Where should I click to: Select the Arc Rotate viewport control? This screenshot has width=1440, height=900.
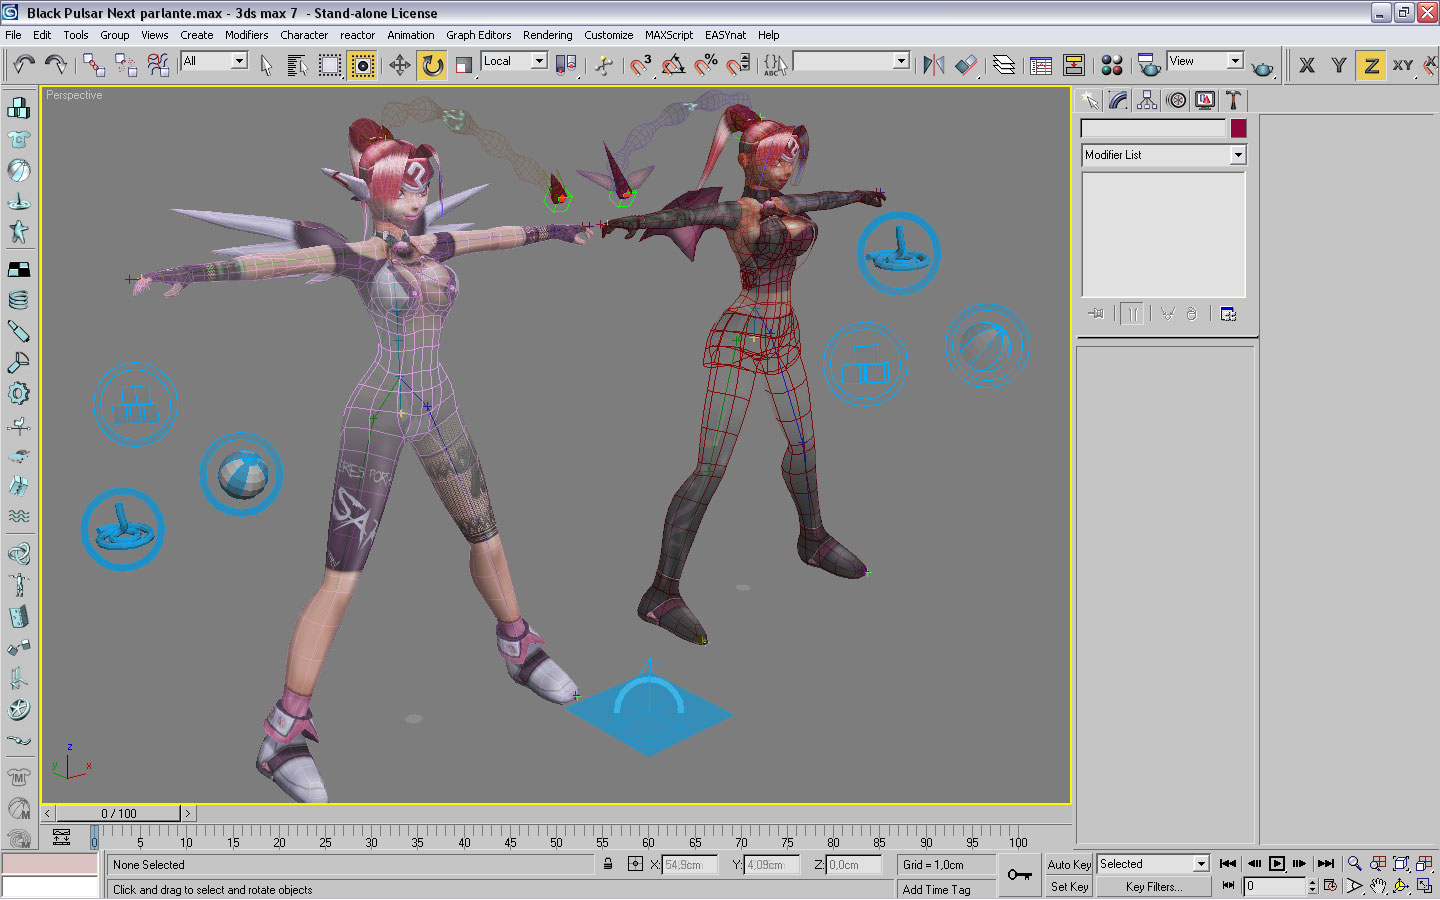[x=1401, y=886]
